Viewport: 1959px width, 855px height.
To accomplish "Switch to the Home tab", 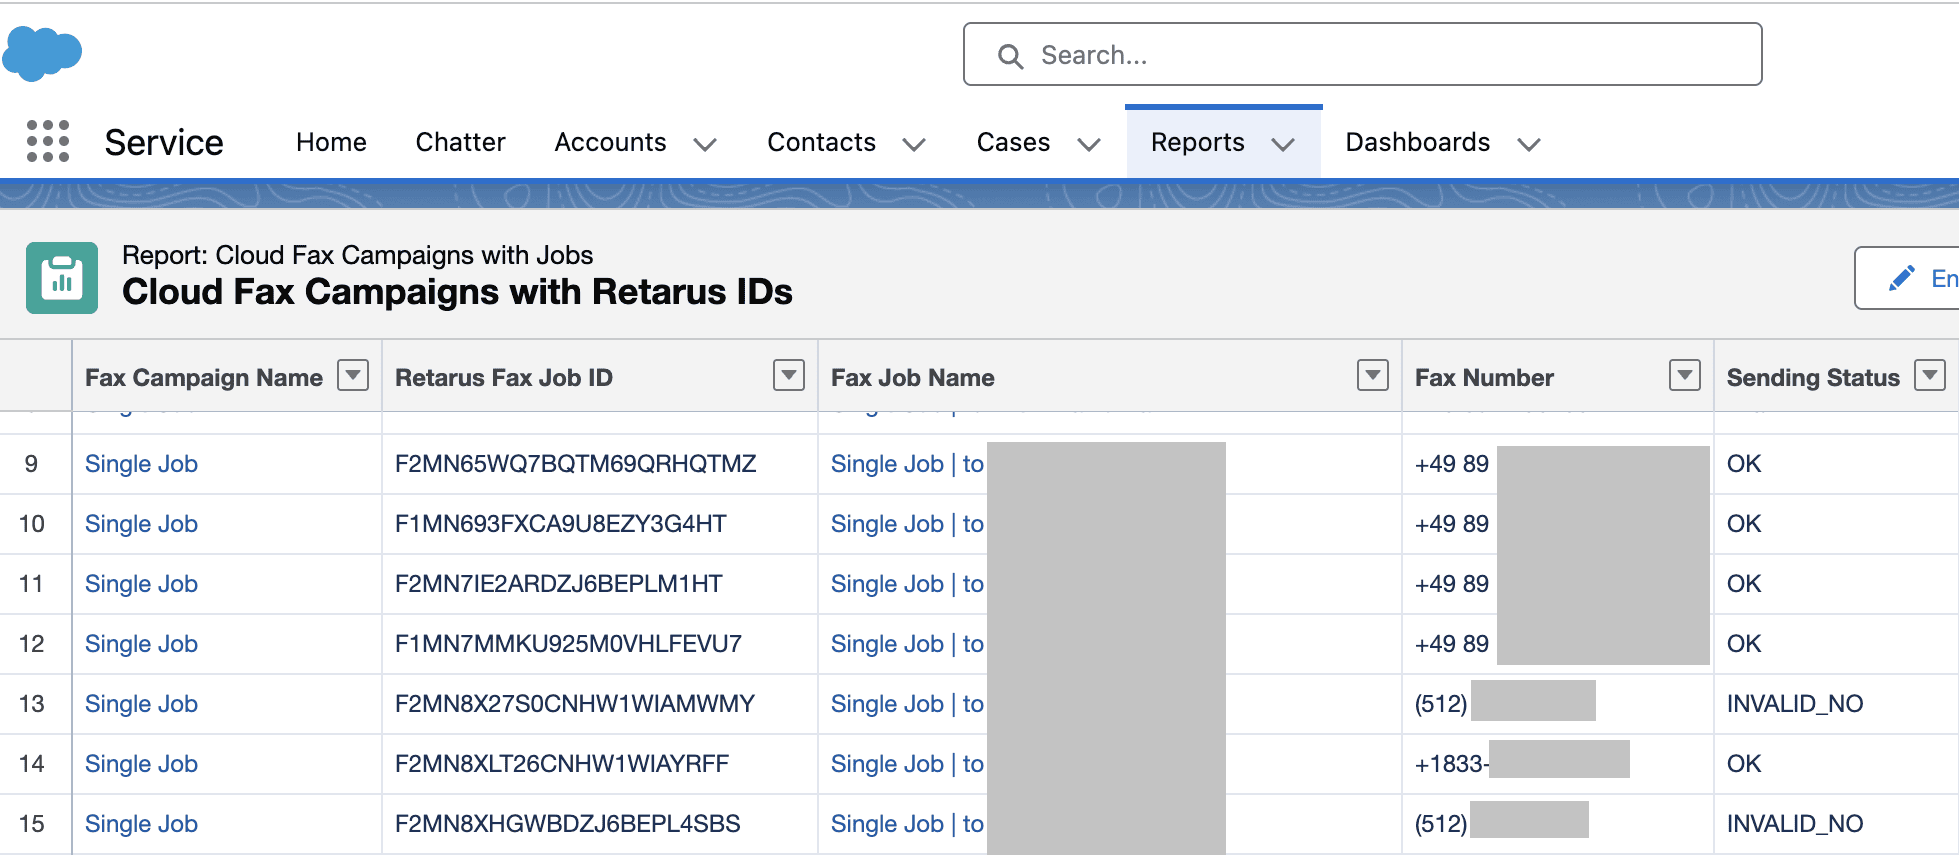I will coord(331,143).
